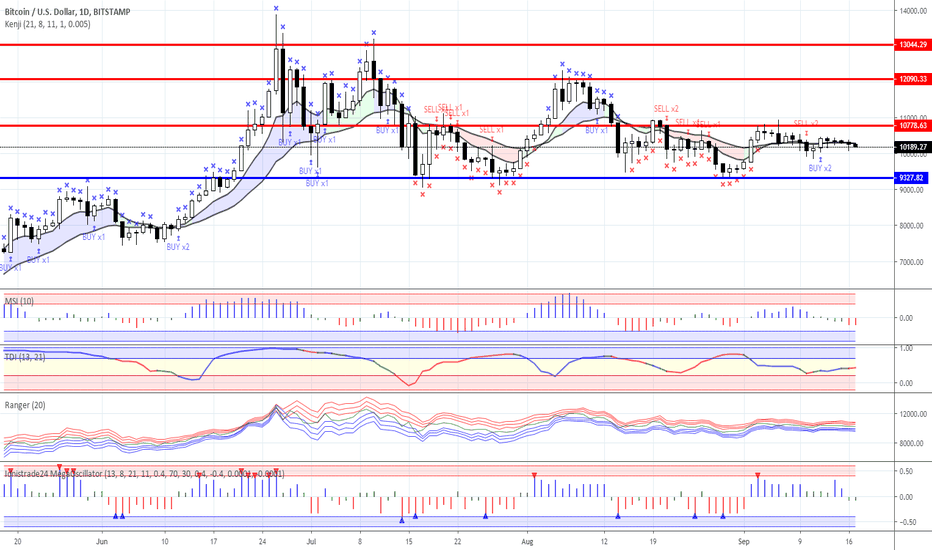Viewport: 932px width, 550px height.
Task: Click the BUY x2 signal near June 10
Action: (x=178, y=247)
